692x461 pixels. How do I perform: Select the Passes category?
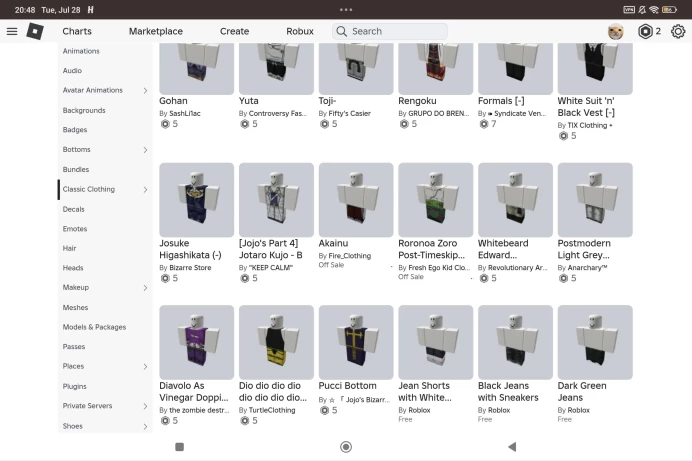pyautogui.click(x=74, y=347)
